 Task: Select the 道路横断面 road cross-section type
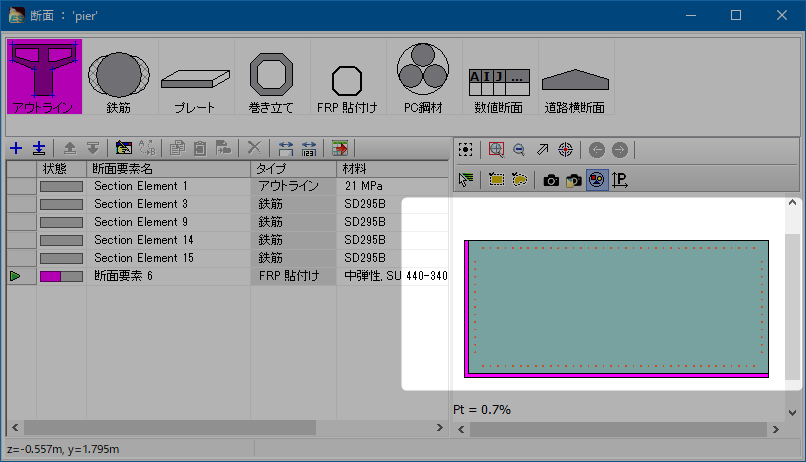[x=575, y=77]
